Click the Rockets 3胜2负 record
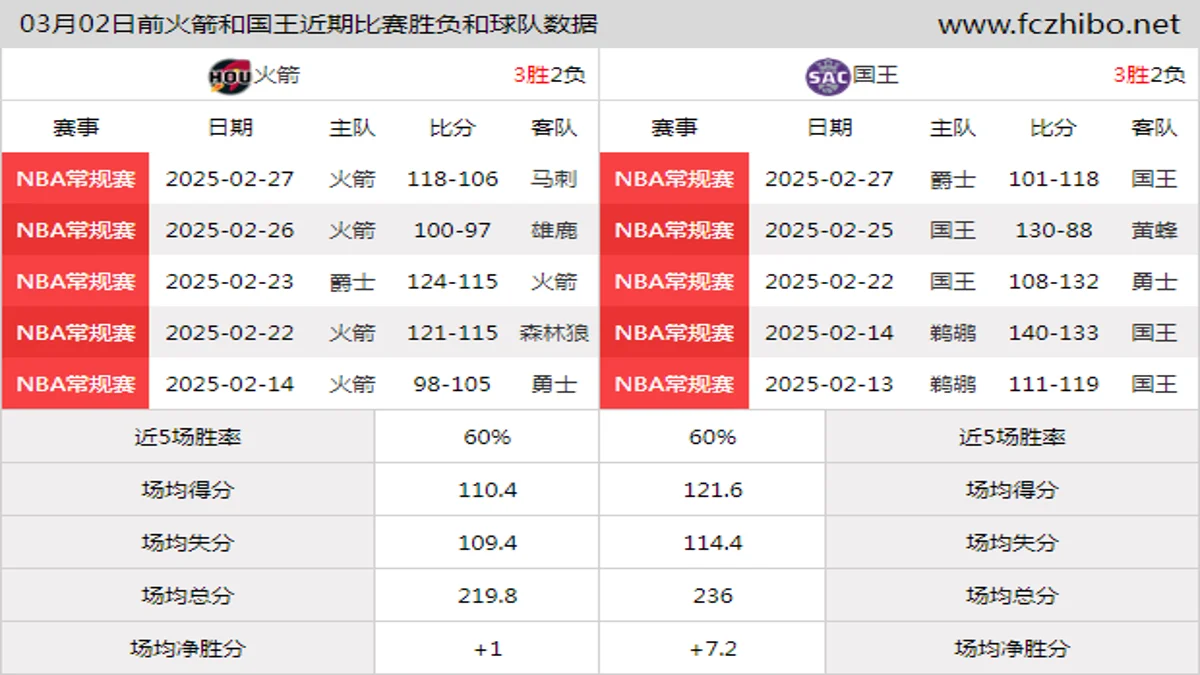This screenshot has height=675, width=1200. click(x=549, y=75)
